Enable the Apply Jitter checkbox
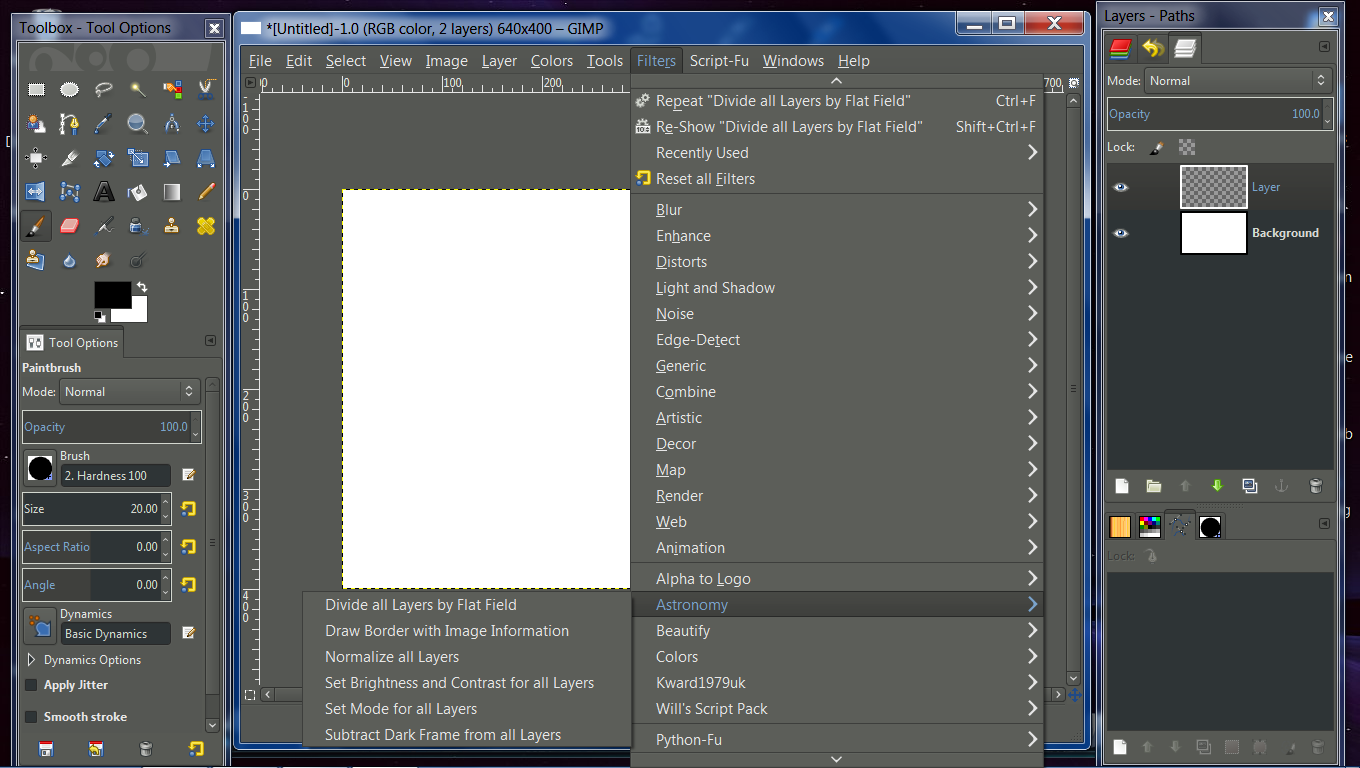Image resolution: width=1360 pixels, height=768 pixels. click(31, 685)
